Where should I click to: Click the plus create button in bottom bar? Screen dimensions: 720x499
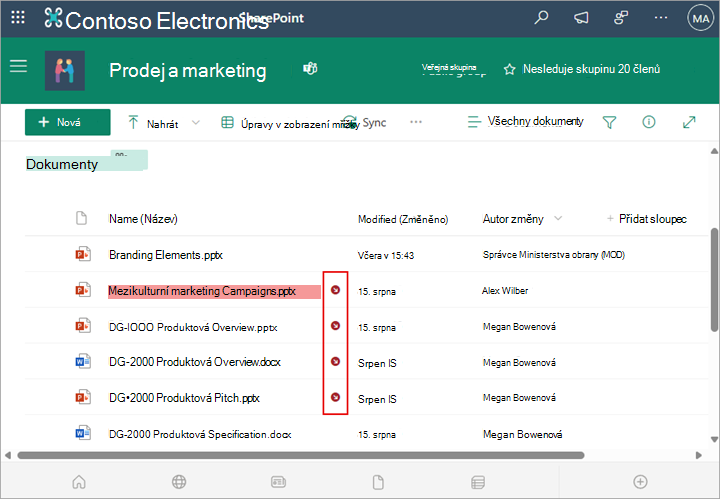click(x=641, y=482)
